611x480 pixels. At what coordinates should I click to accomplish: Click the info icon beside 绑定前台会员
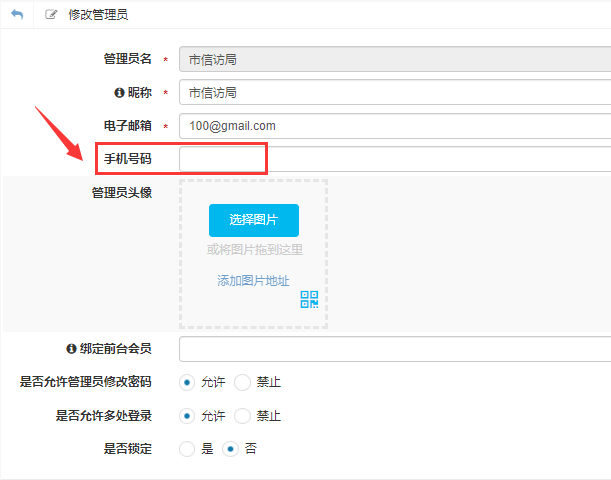coord(71,349)
